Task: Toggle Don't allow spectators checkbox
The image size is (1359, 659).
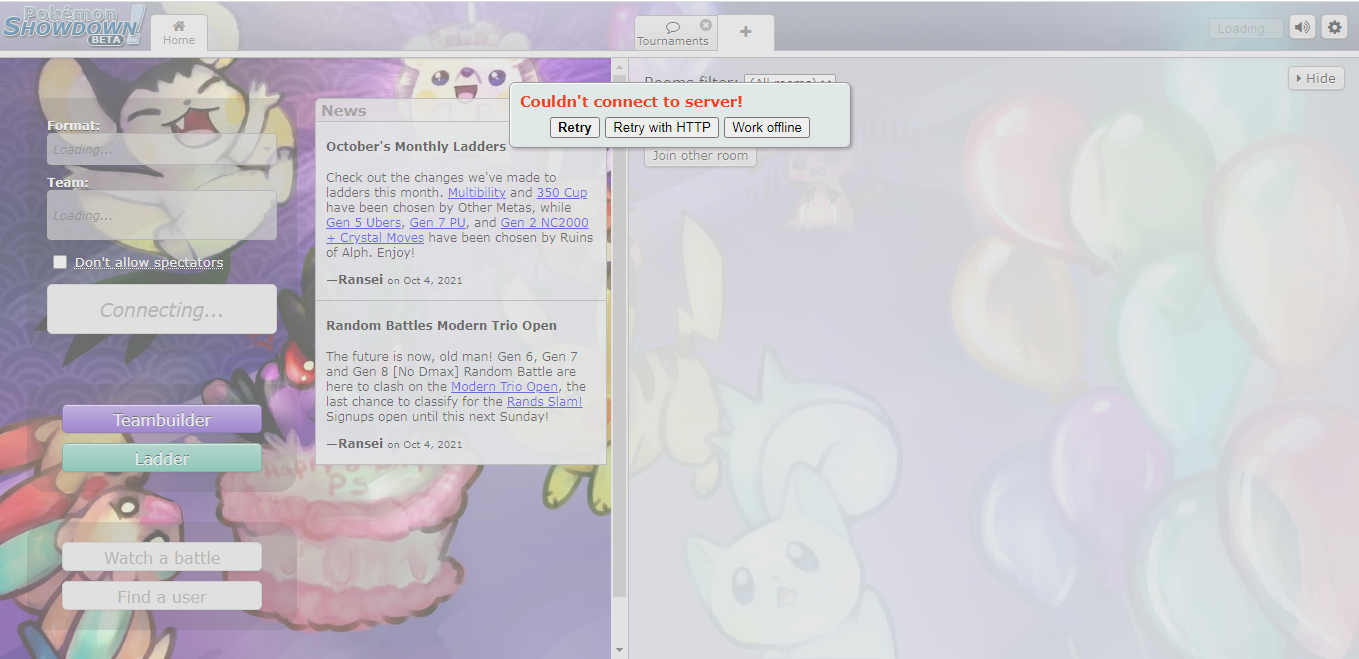Action: pos(60,262)
